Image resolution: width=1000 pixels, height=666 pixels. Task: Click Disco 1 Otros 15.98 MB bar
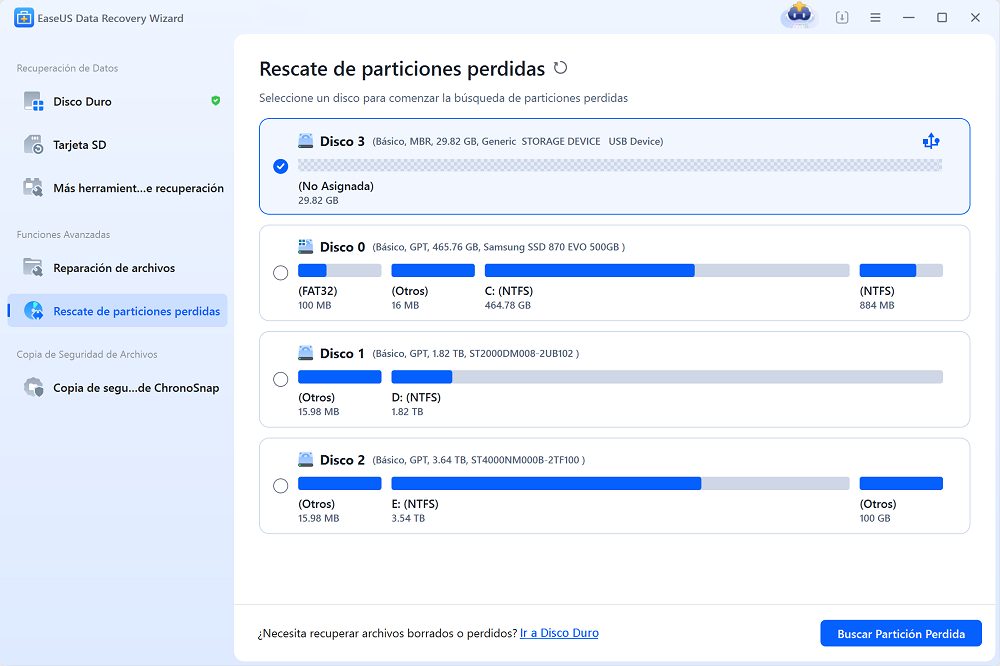[340, 377]
